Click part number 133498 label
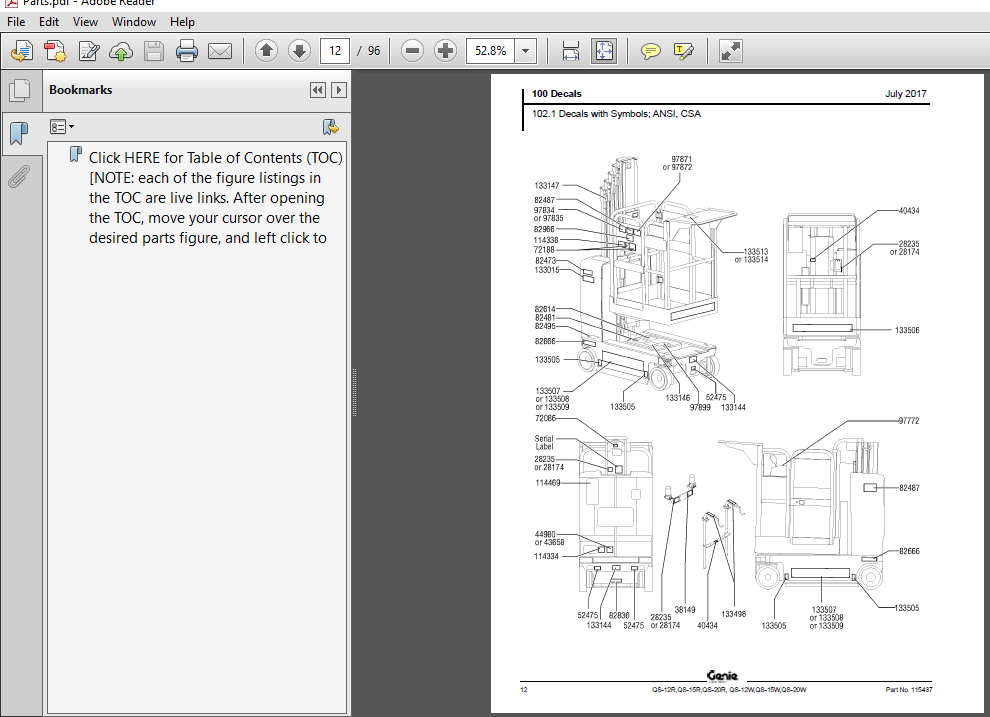990x717 pixels. (x=734, y=613)
